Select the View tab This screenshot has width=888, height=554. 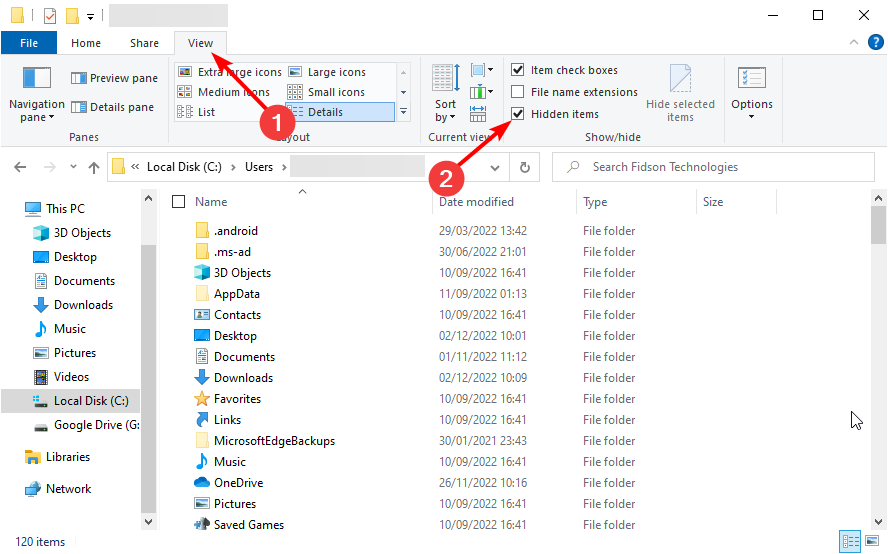point(200,43)
